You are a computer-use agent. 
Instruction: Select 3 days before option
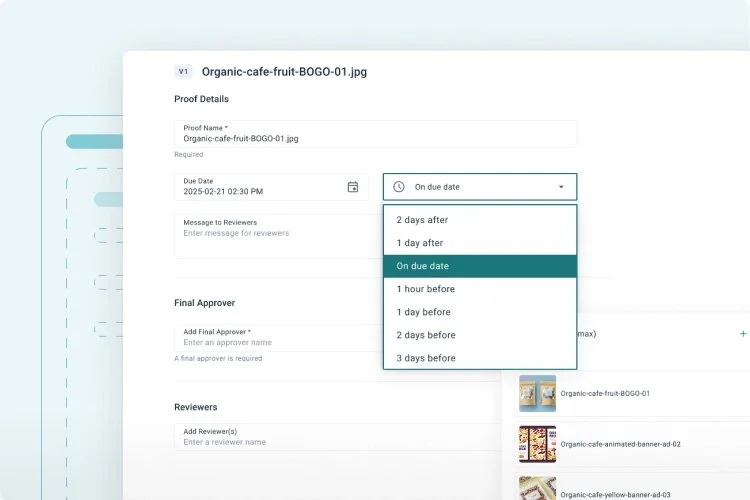pos(480,358)
